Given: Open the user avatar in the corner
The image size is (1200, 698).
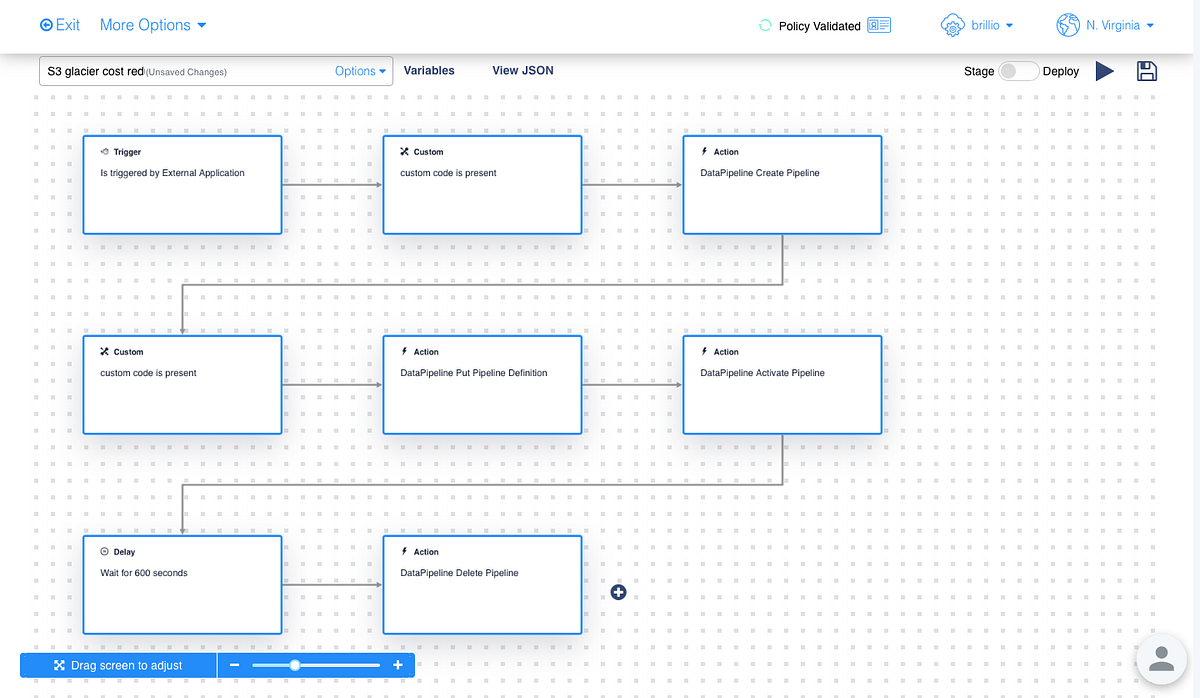Looking at the screenshot, I should click(1161, 658).
